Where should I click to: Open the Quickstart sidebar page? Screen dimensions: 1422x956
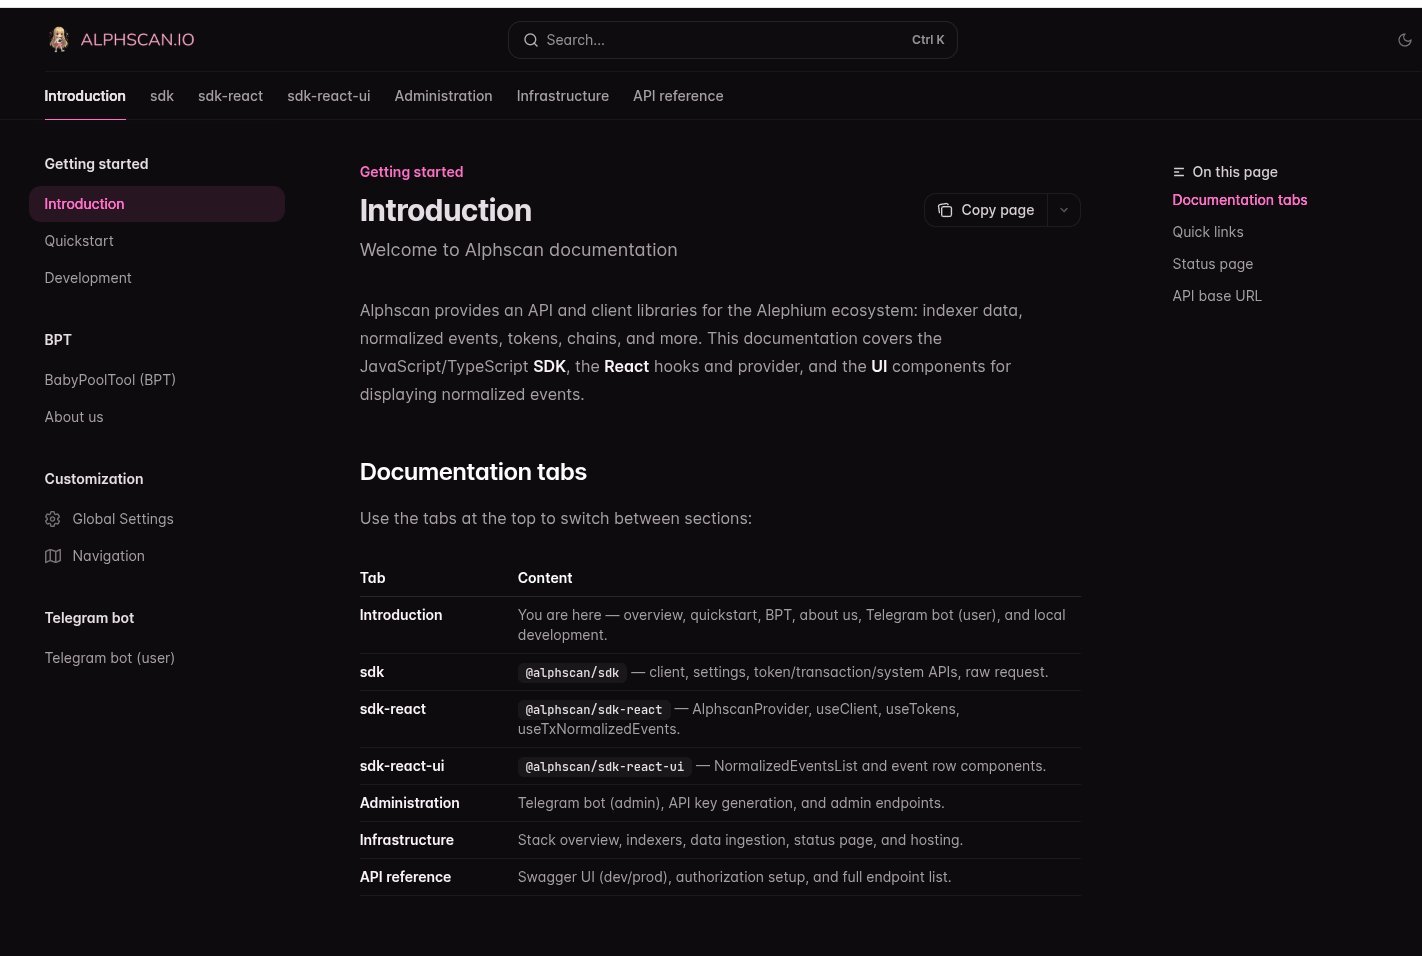[x=79, y=241]
